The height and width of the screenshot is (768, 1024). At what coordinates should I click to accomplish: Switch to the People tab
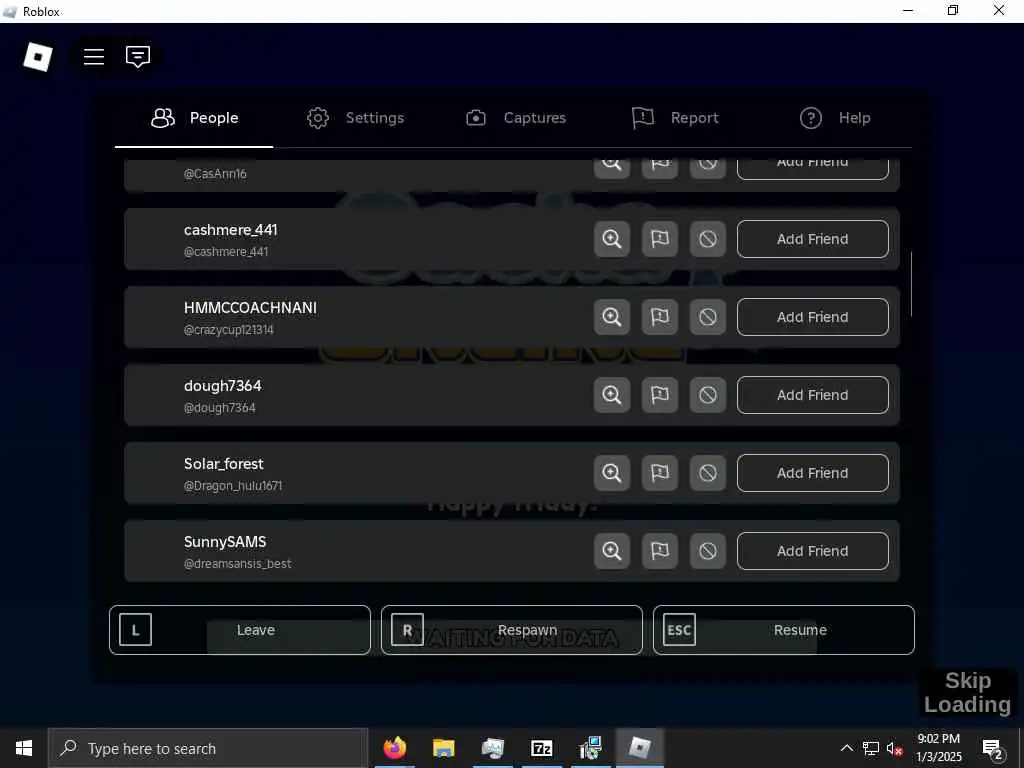[194, 118]
